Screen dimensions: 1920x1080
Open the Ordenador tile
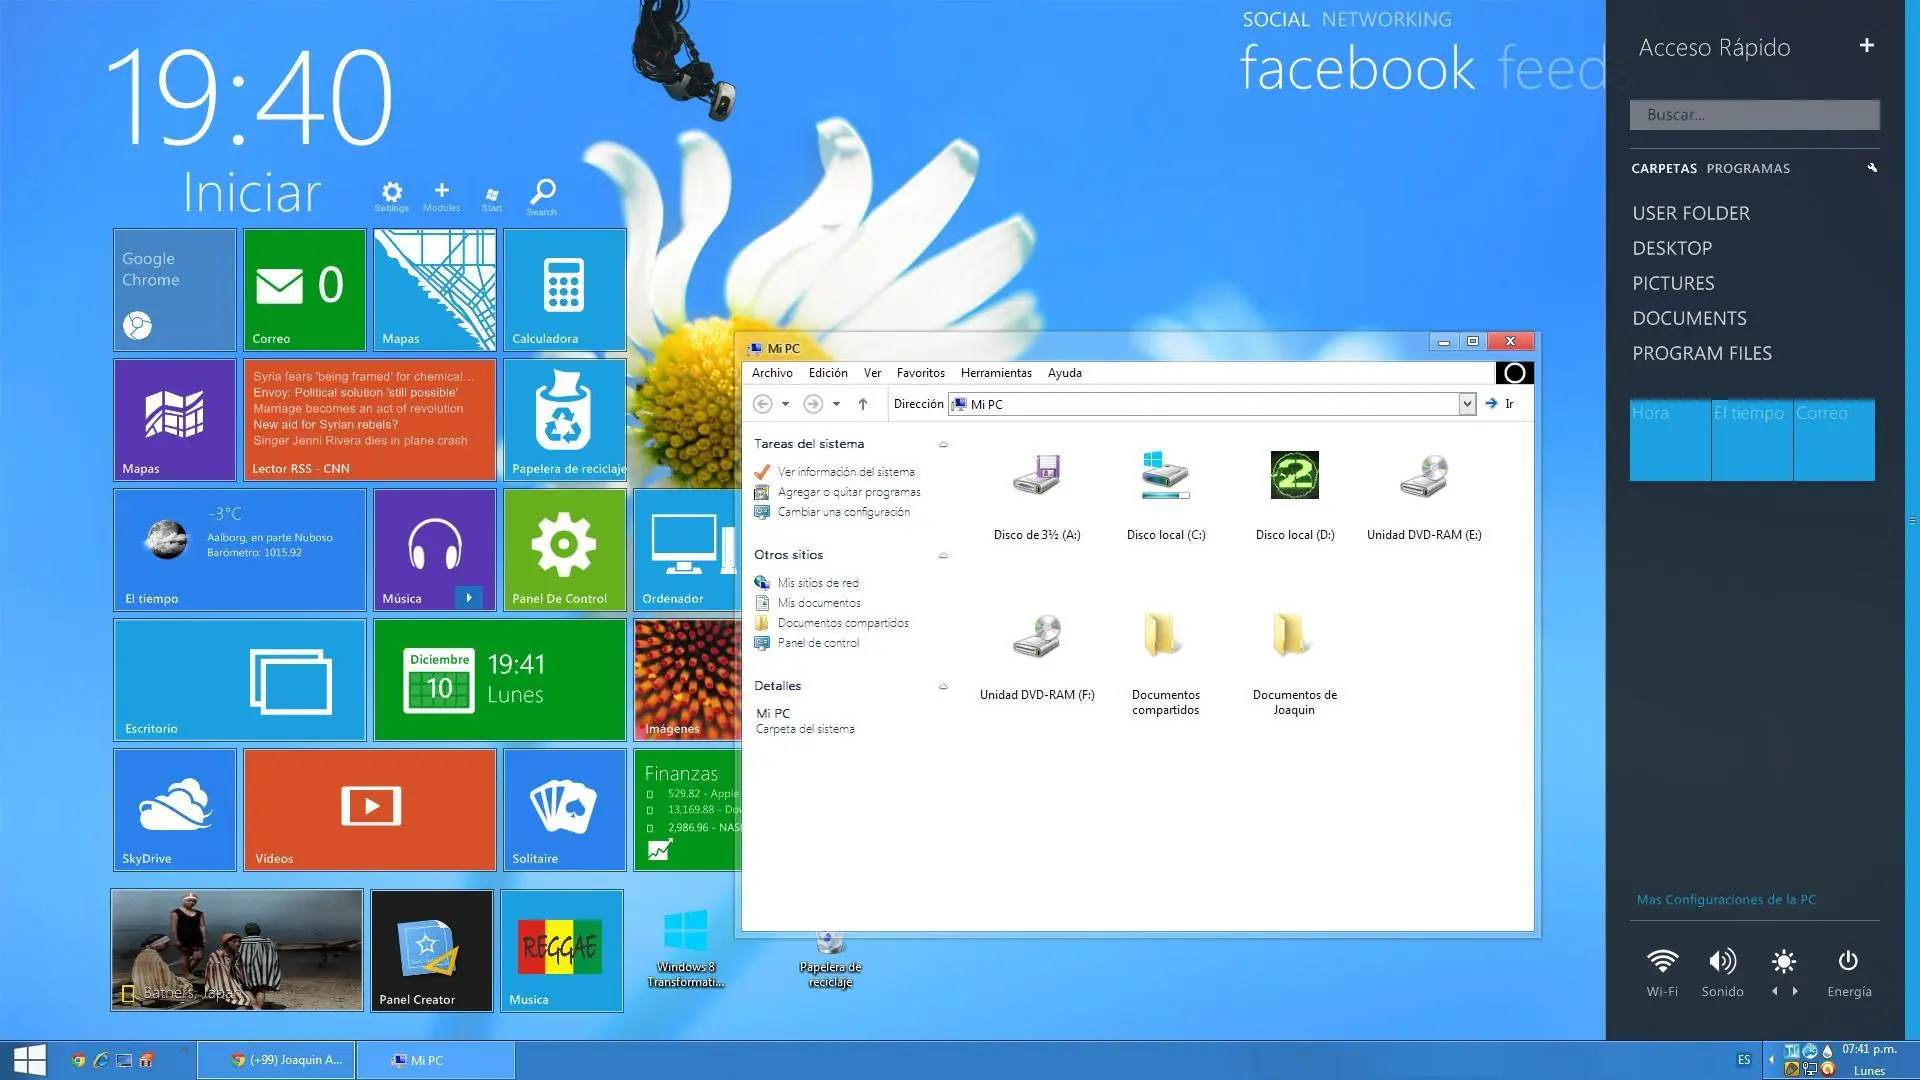[x=686, y=550]
